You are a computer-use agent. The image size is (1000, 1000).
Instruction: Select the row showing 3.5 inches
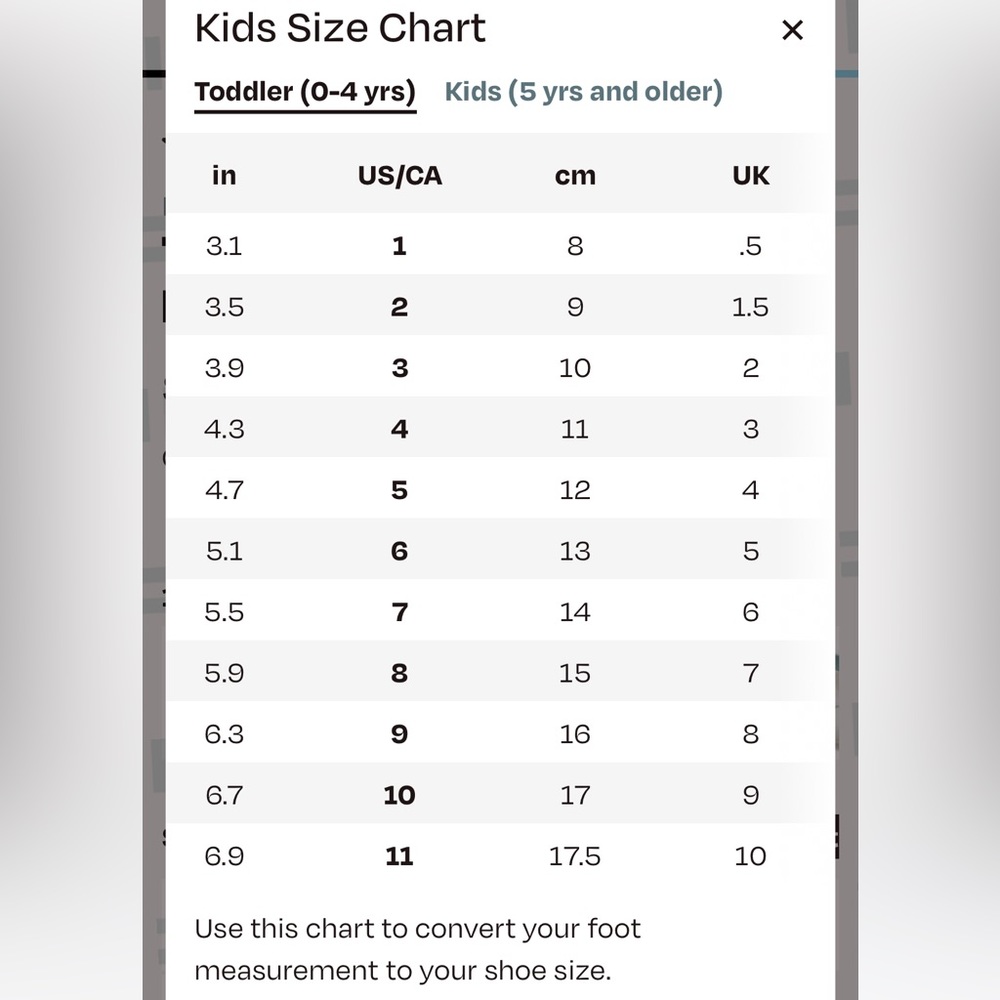(224, 307)
